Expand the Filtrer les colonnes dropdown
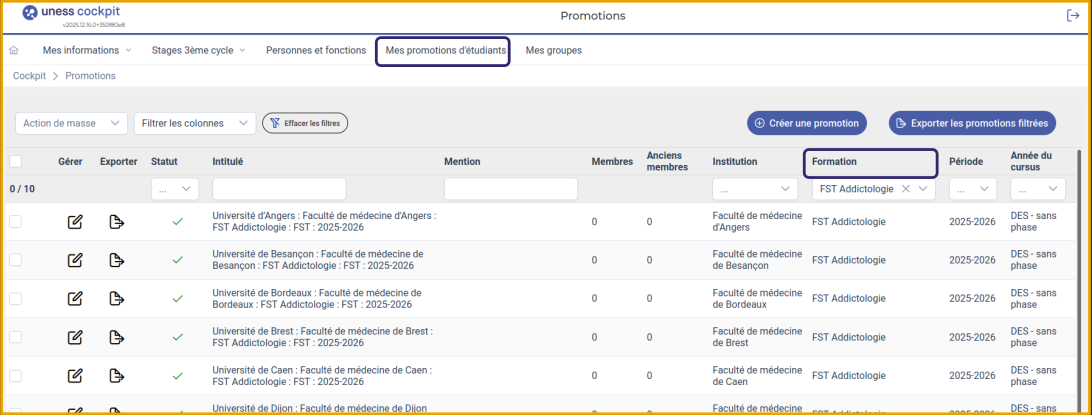The image size is (1092, 415). [x=194, y=123]
